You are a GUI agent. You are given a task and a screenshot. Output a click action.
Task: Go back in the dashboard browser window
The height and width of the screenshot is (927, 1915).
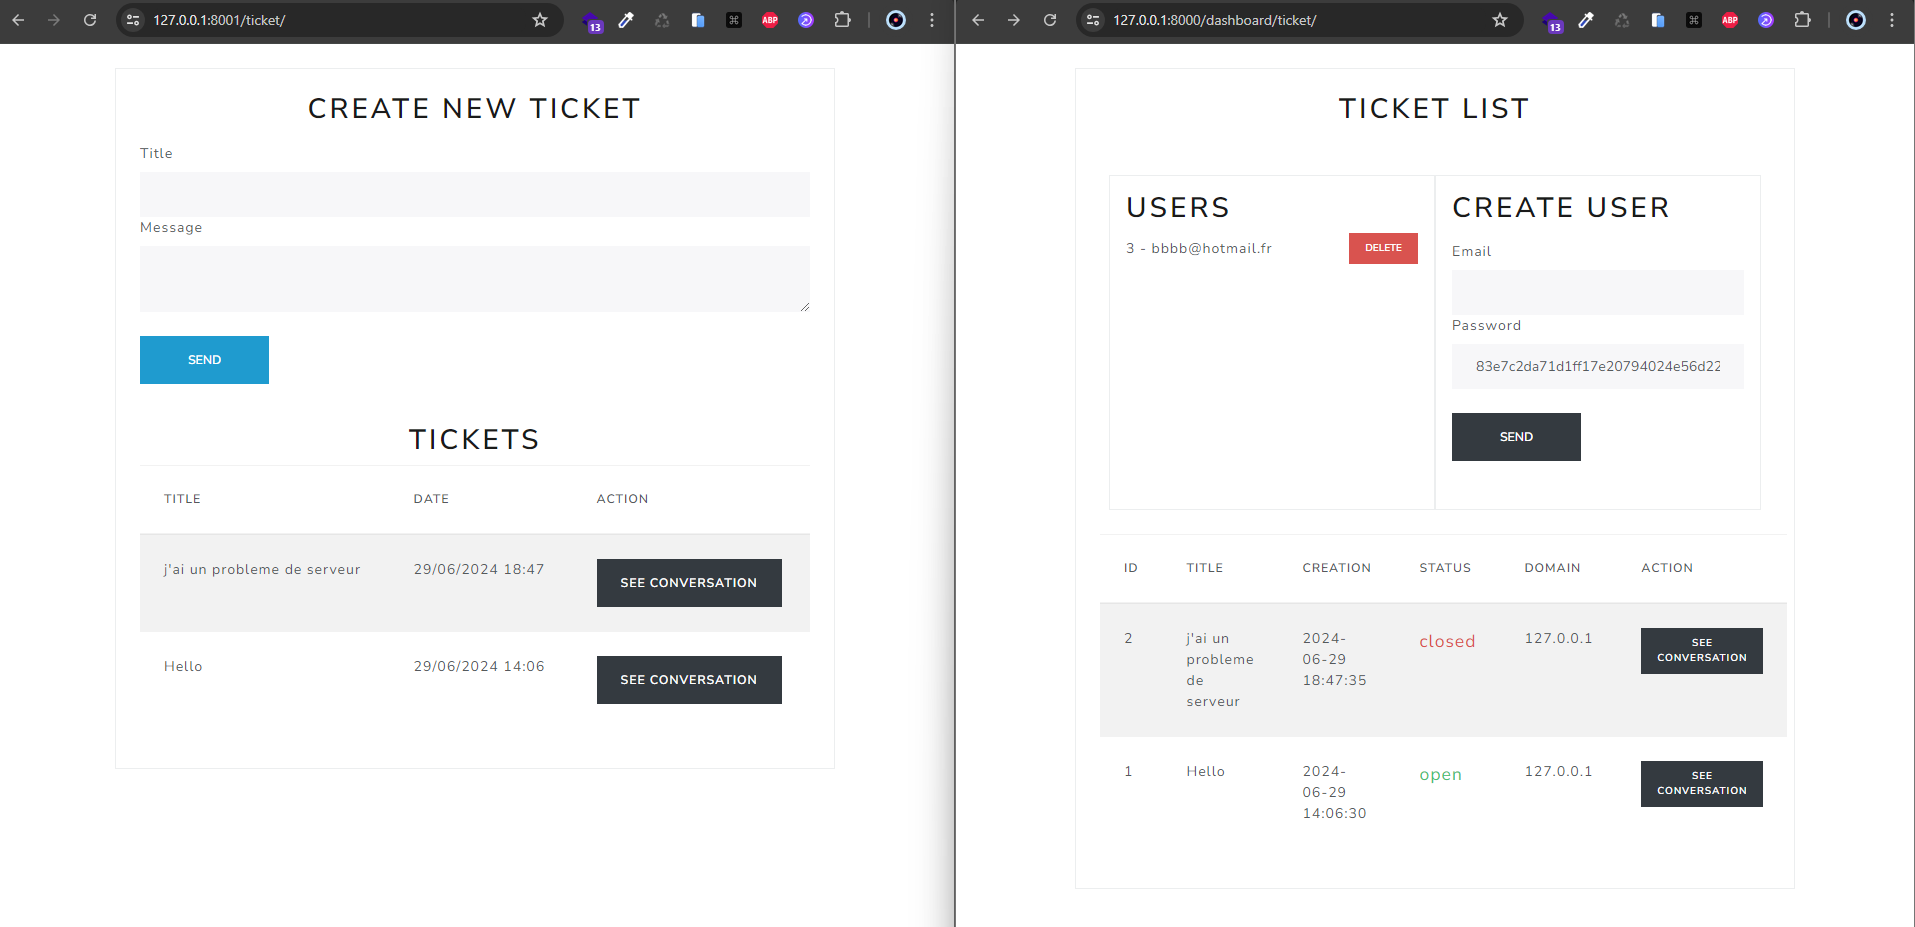pyautogui.click(x=978, y=20)
